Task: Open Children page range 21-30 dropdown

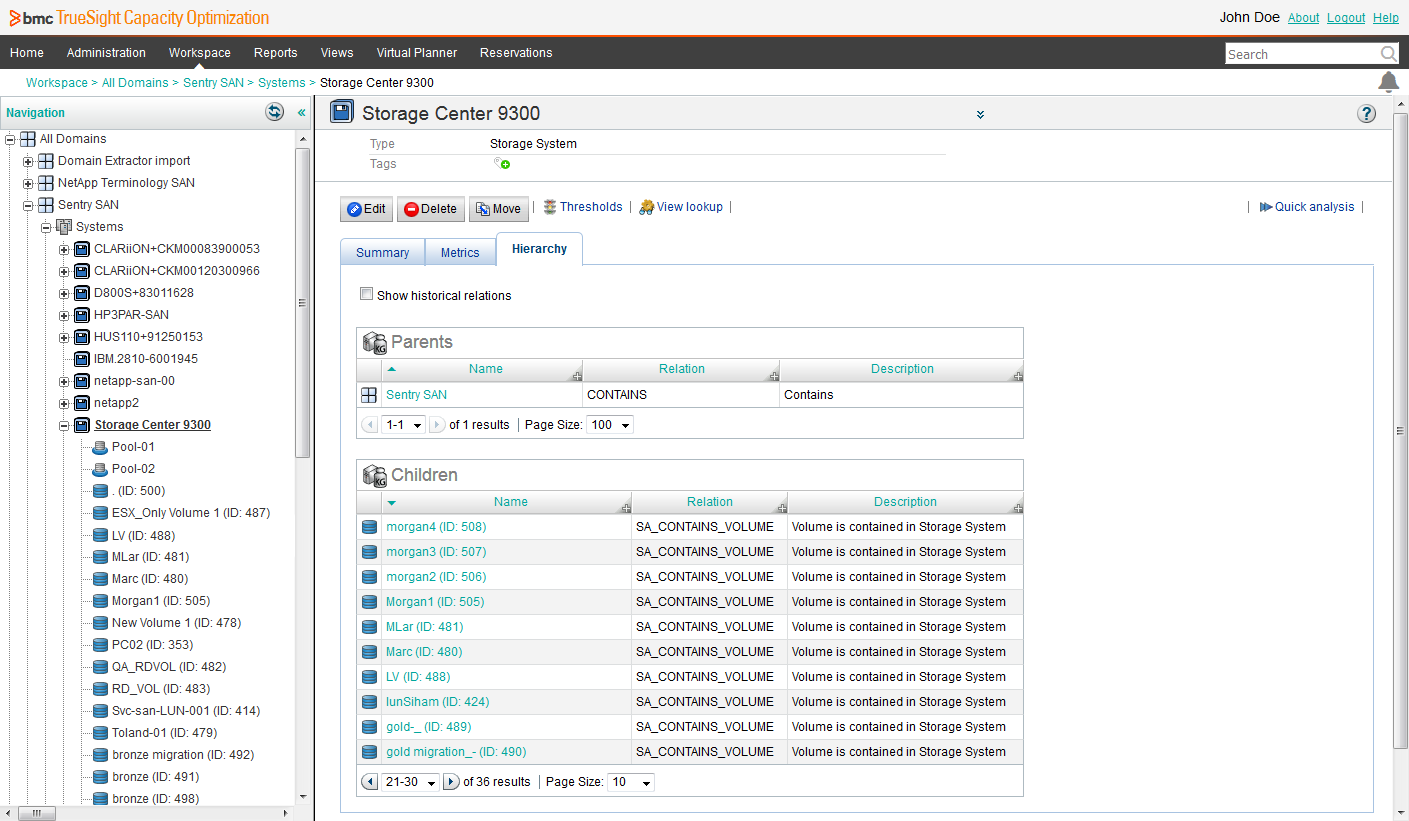Action: pyautogui.click(x=411, y=782)
